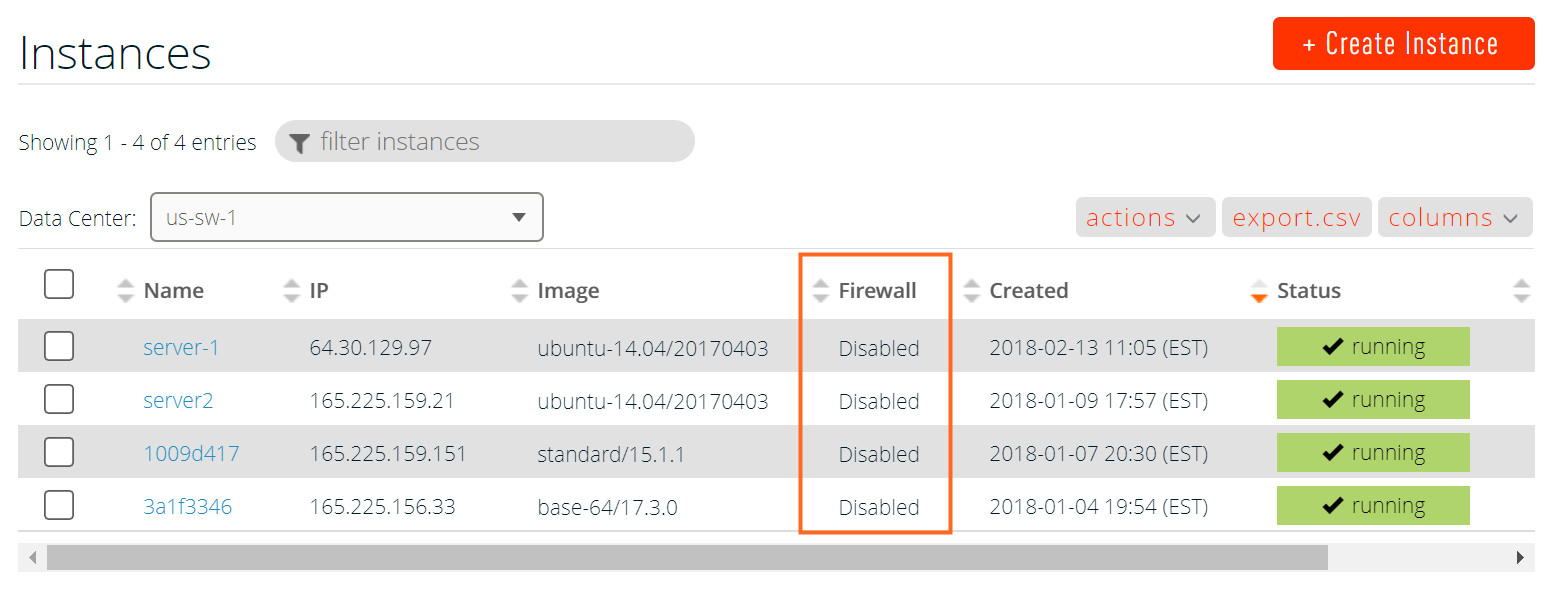Toggle the Status column sort arrow
Image resolution: width=1566 pixels, height=590 pixels.
[x=1259, y=291]
